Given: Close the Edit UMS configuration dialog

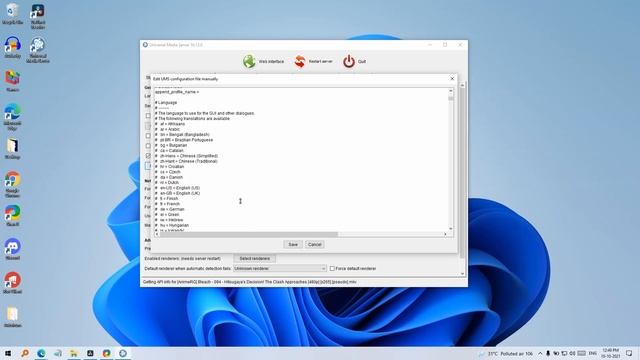Looking at the screenshot, I should 452,78.
